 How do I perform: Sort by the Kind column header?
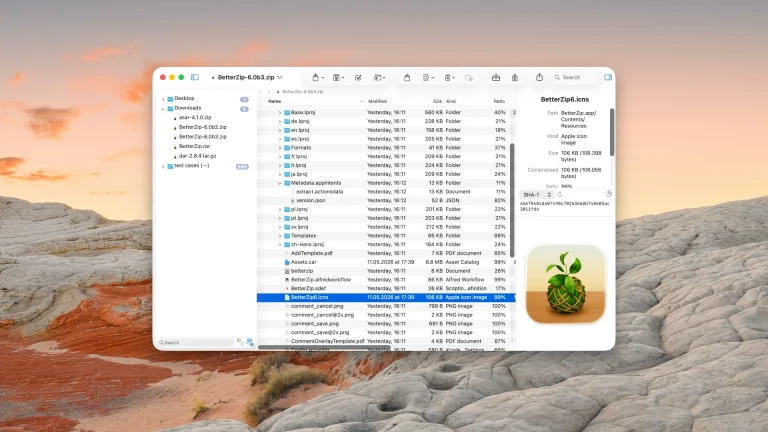[466, 101]
